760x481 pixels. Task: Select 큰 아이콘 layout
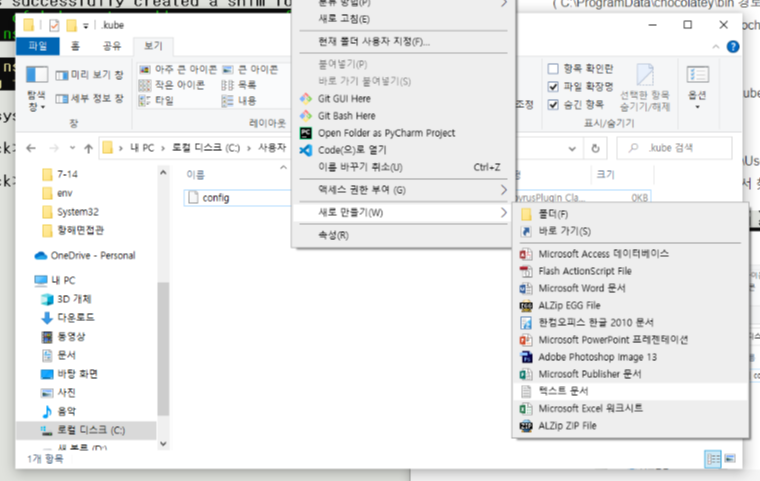250,69
